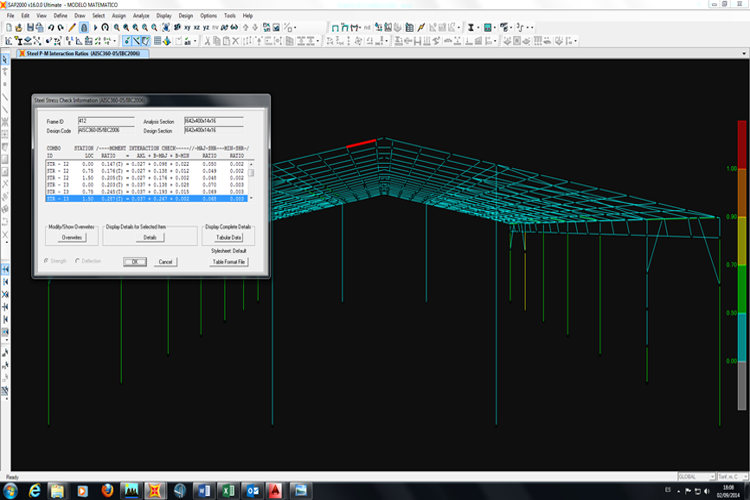Open Word from the taskbar

point(204,491)
